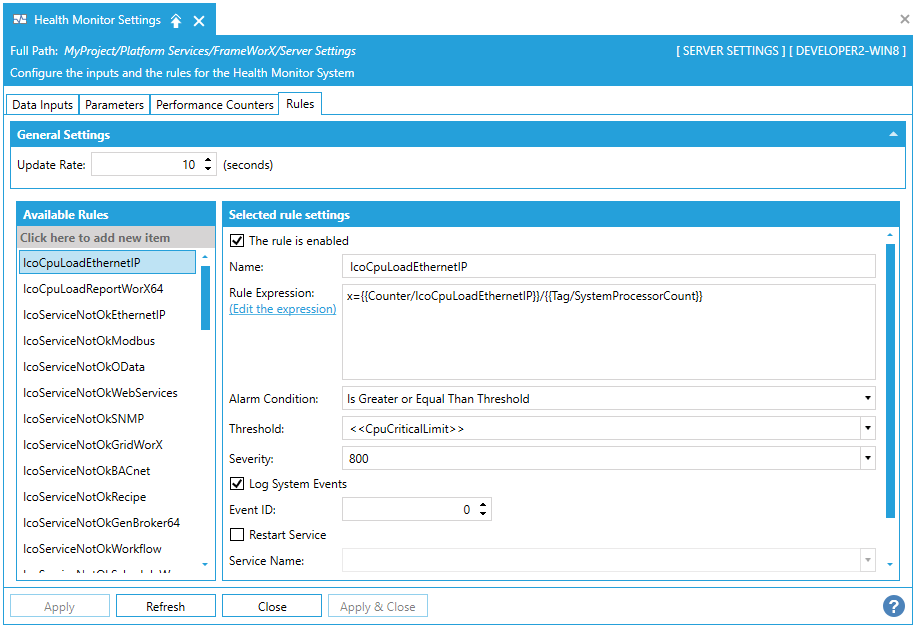Open help via the question mark icon
This screenshot has width=917, height=627.
coord(893,606)
